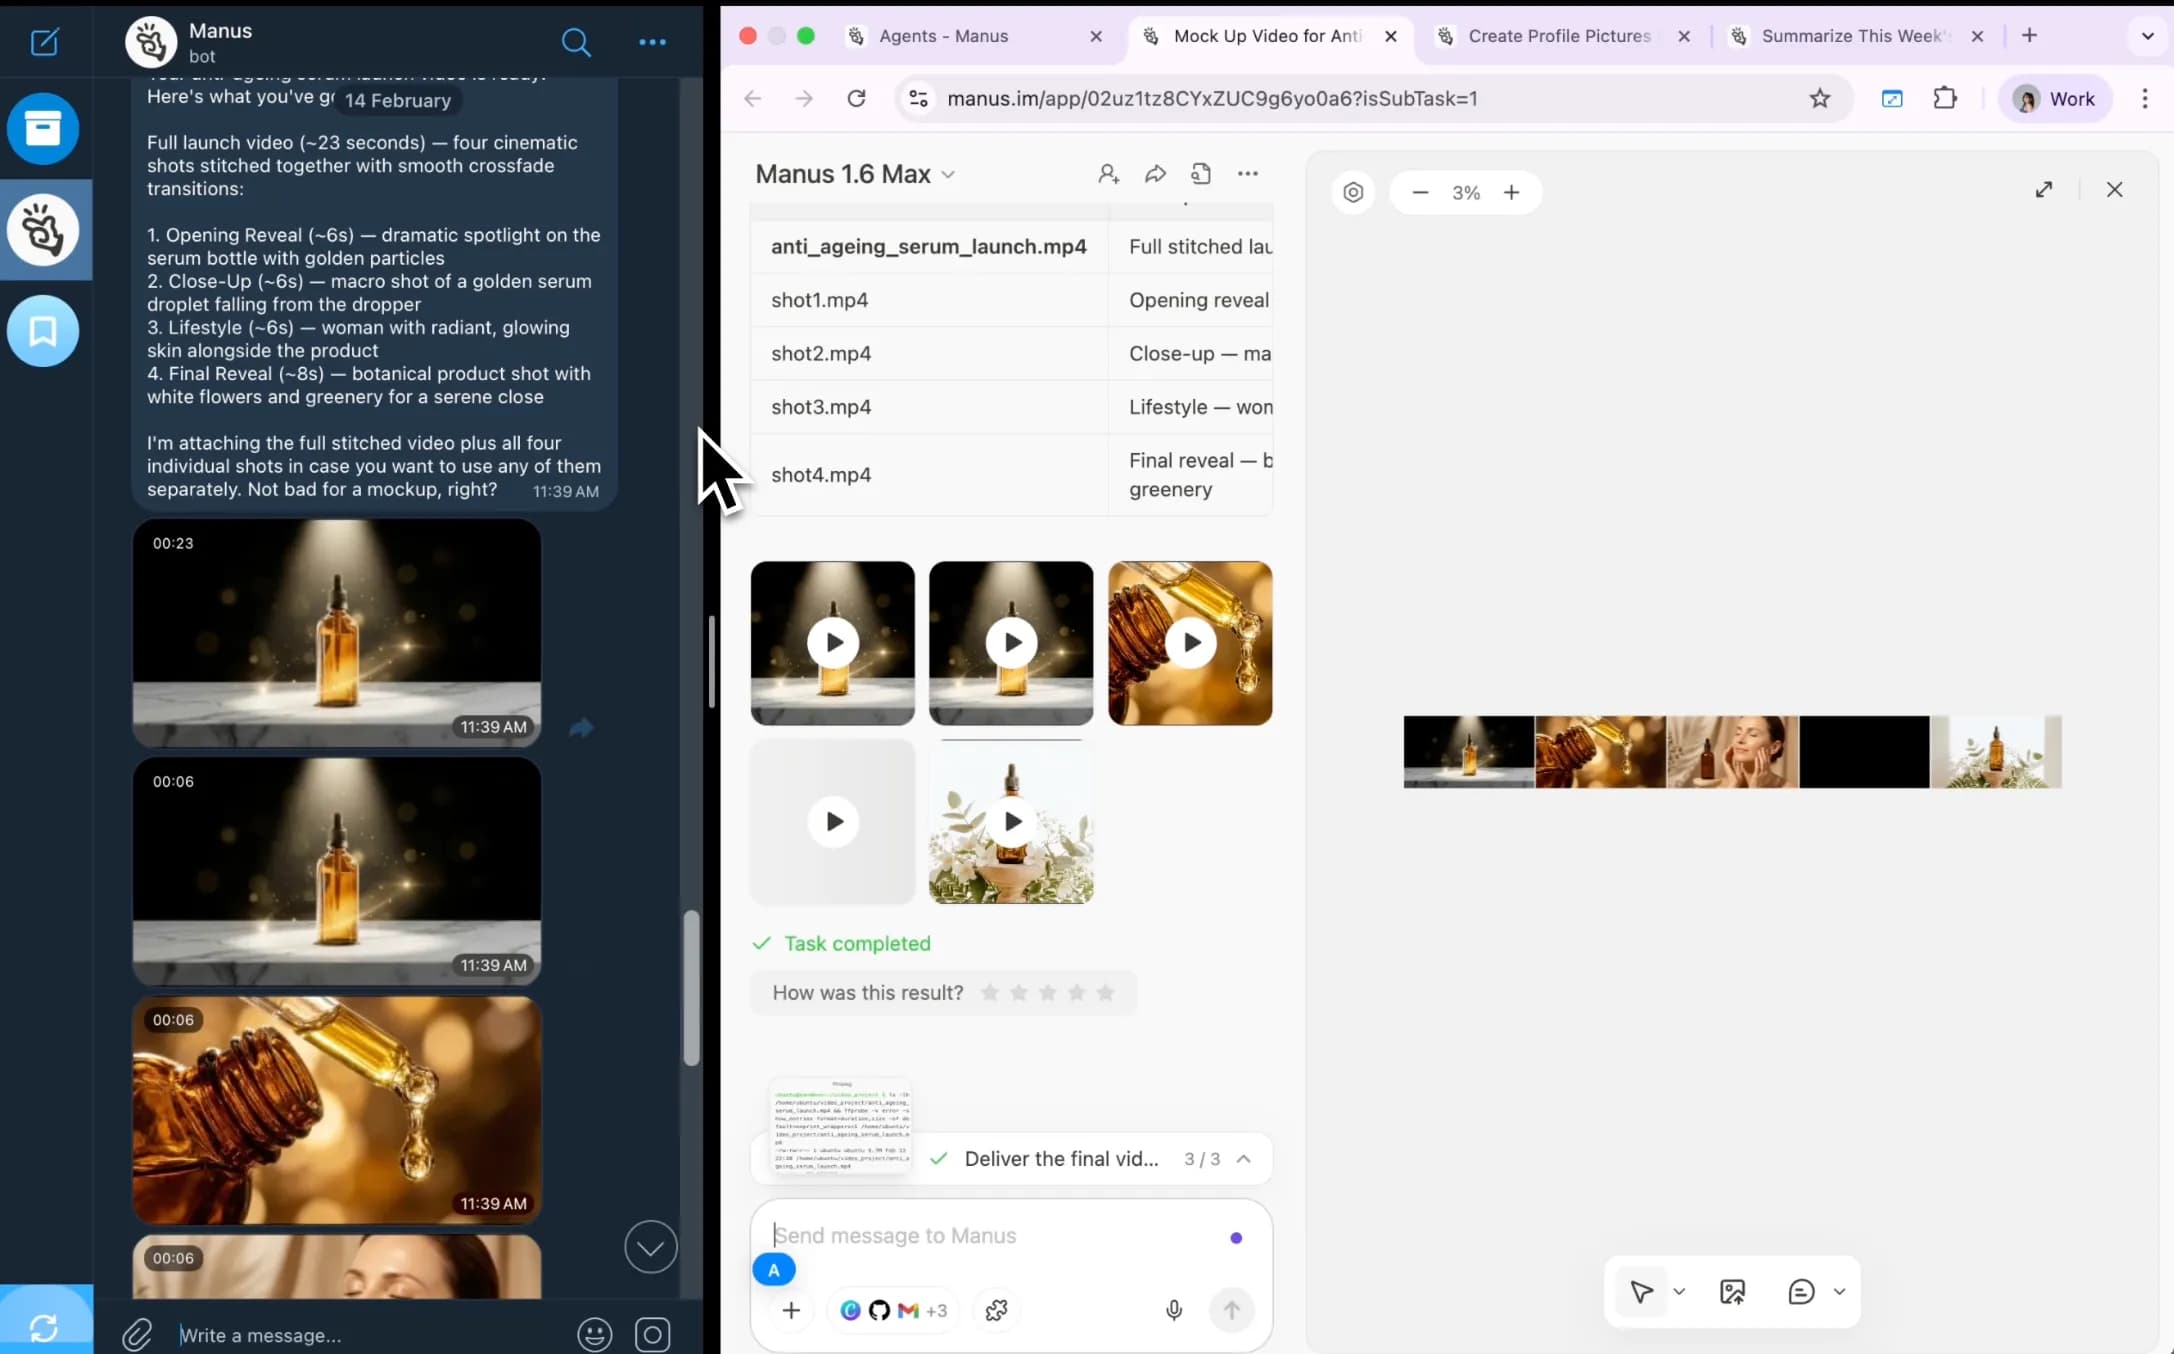Screen dimensions: 2174x1354
Task: View task files via the file-search icon
Action: [1201, 173]
